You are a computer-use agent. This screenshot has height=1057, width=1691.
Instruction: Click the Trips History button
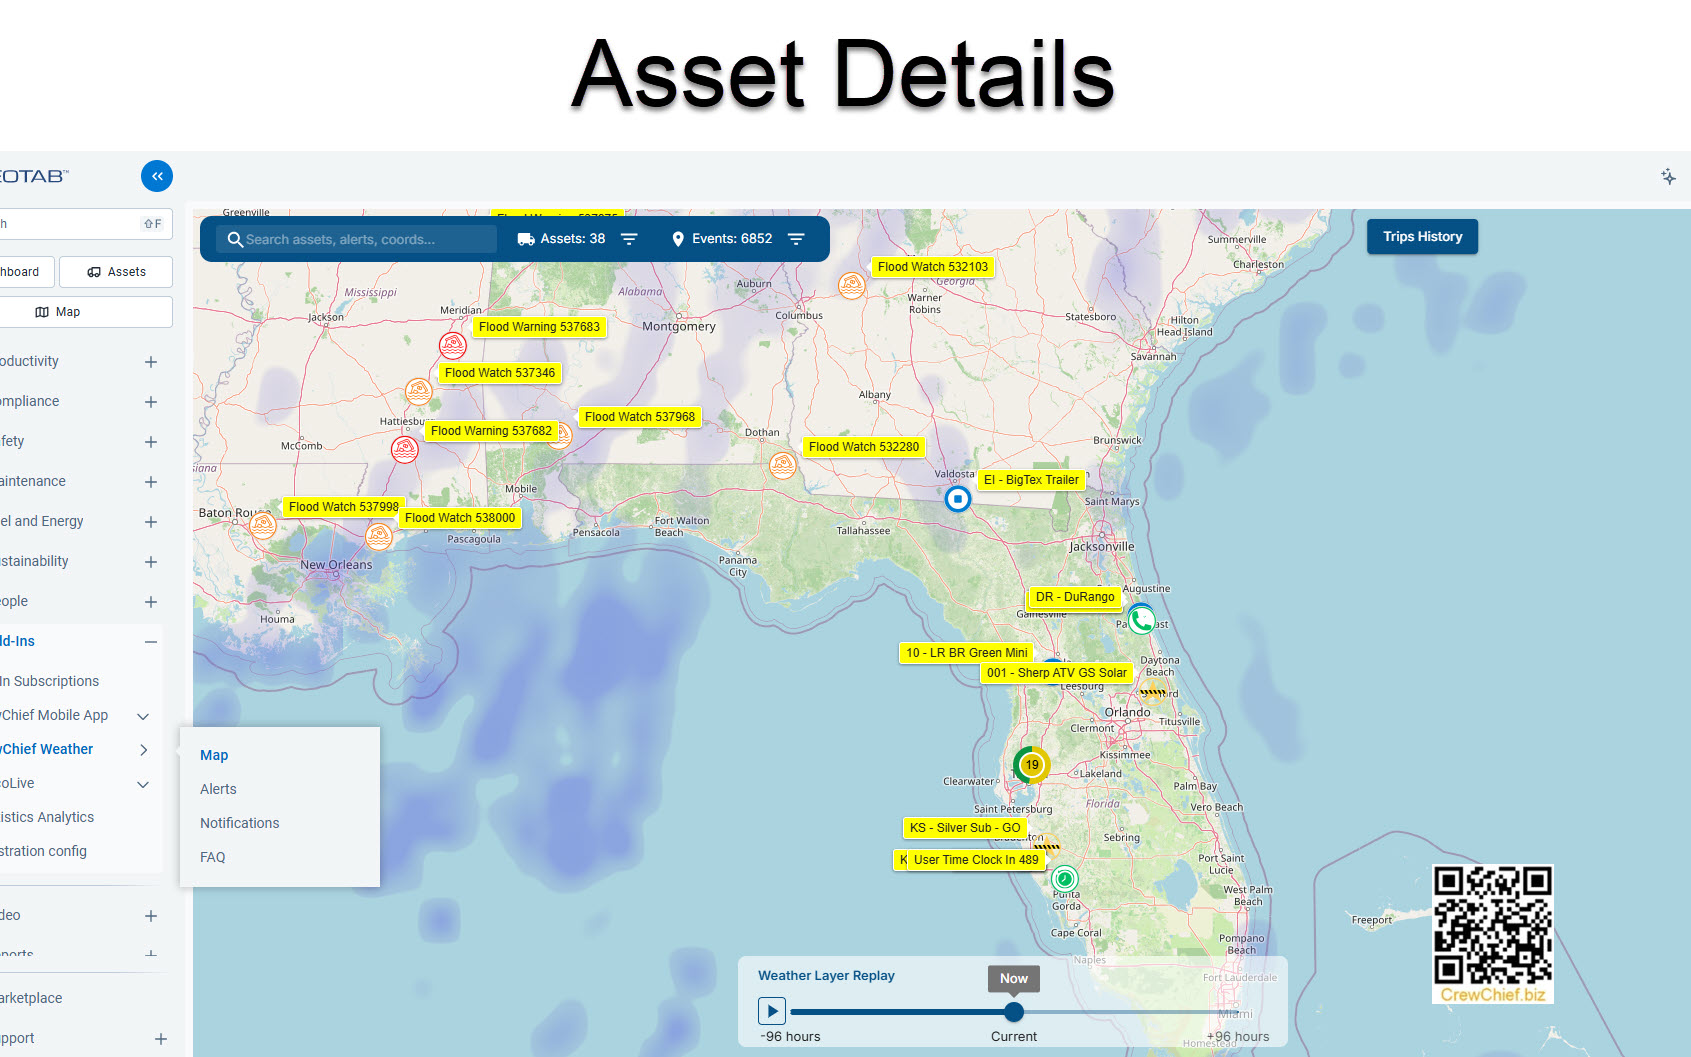click(x=1422, y=237)
